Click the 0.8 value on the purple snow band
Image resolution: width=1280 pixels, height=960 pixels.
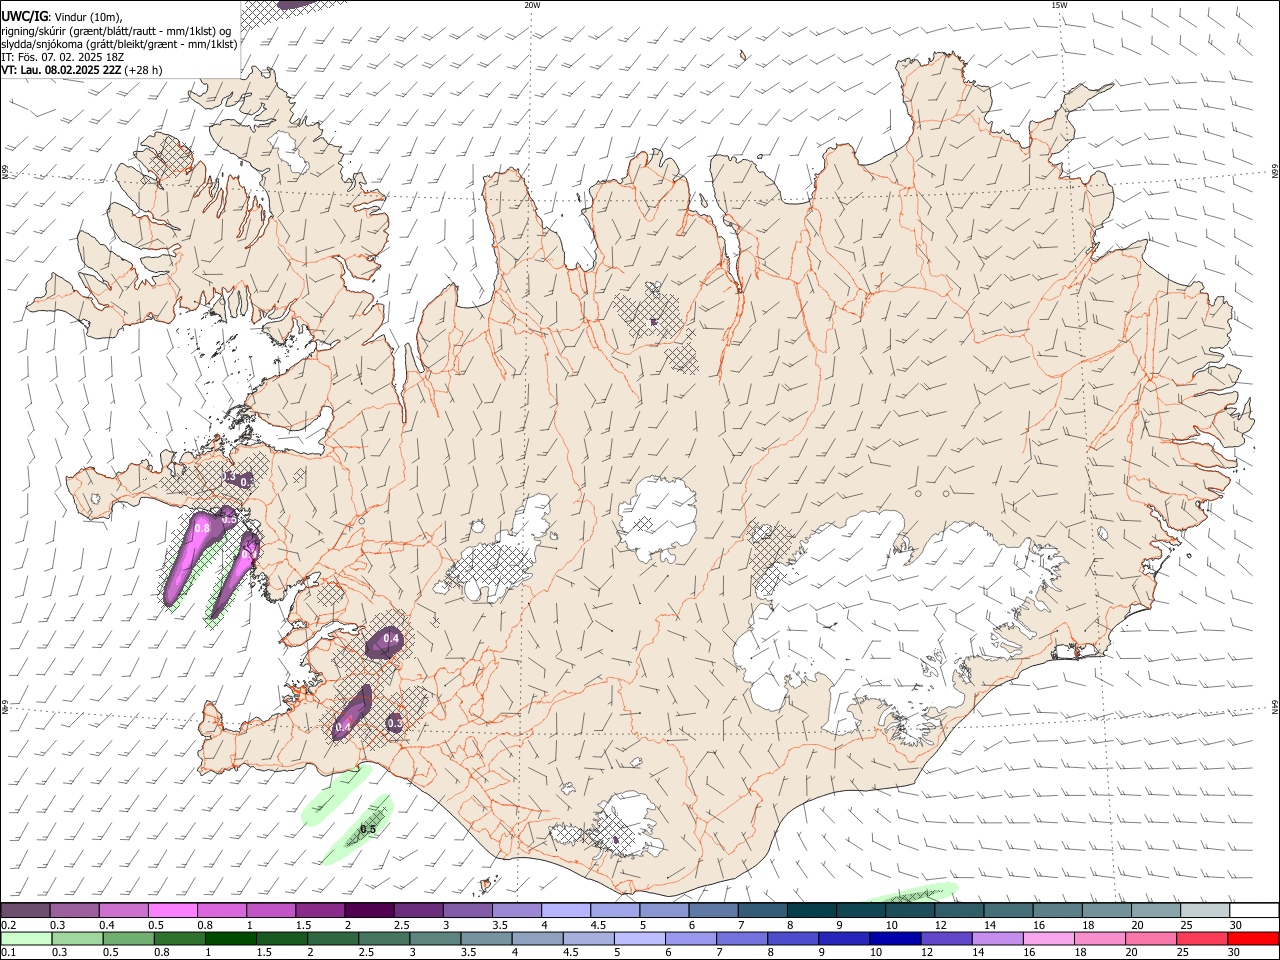[202, 528]
